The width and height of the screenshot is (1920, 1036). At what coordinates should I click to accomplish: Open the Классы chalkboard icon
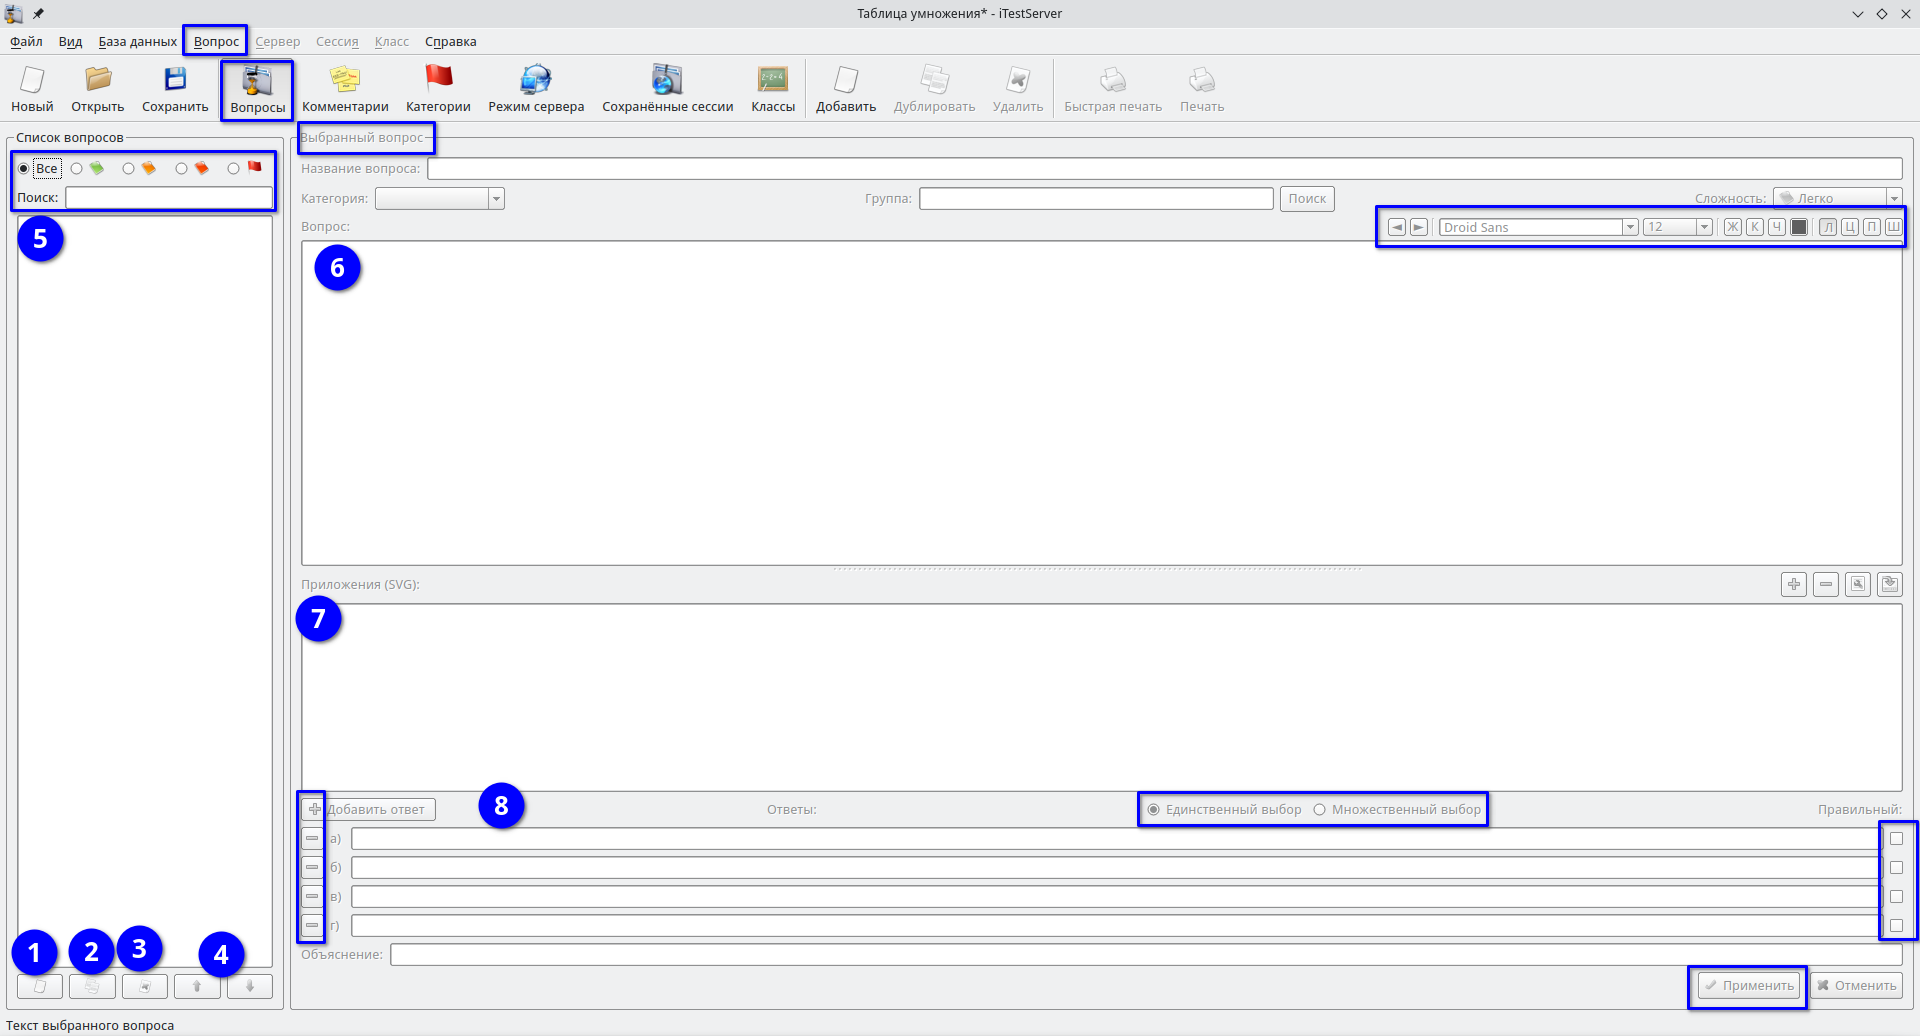[773, 89]
